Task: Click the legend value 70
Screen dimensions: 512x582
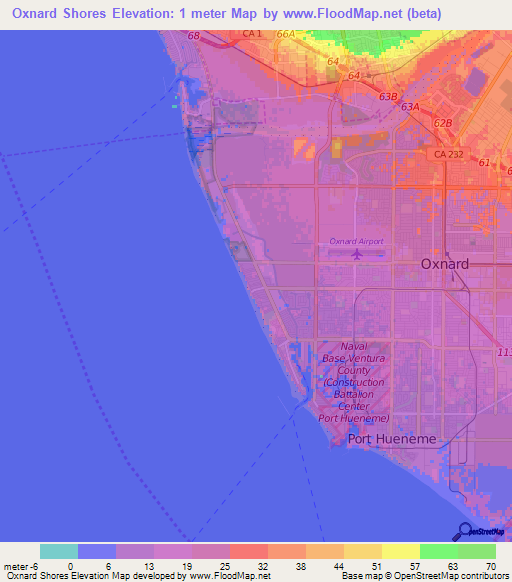Action: [x=491, y=567]
